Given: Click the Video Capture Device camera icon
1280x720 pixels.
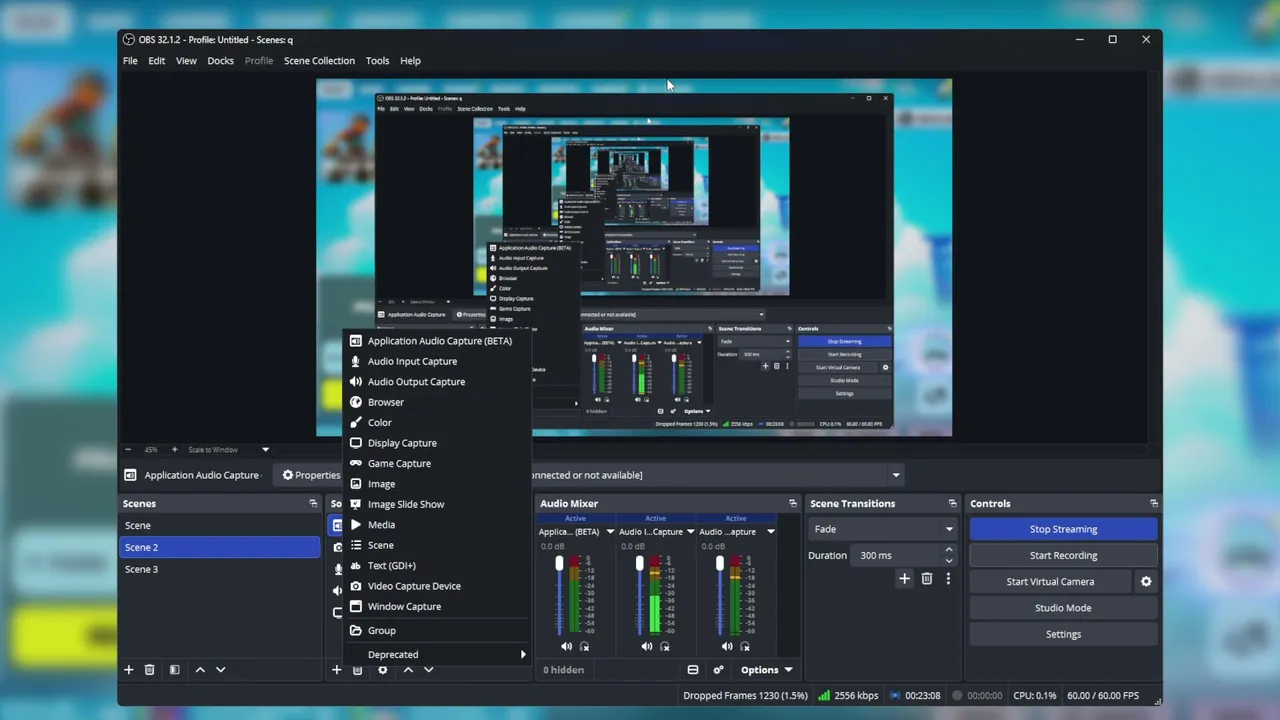Looking at the screenshot, I should pos(355,586).
